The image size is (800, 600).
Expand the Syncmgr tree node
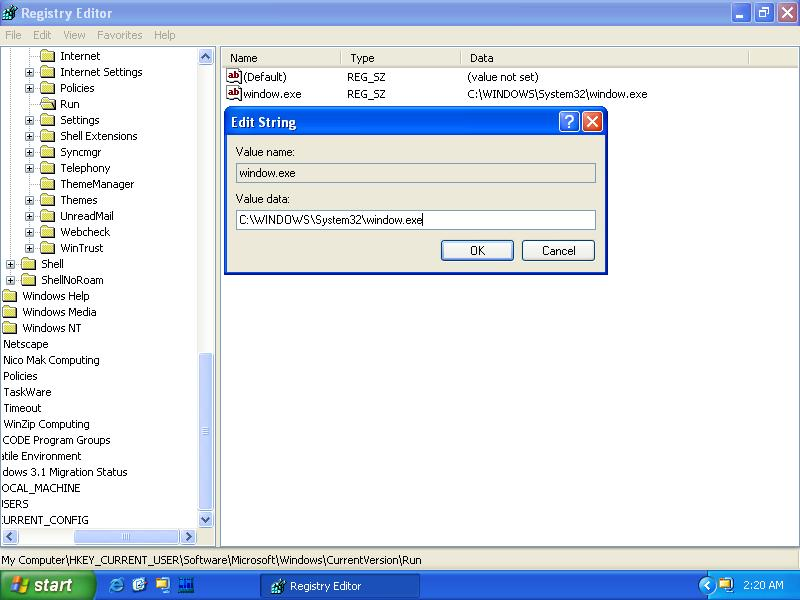pyautogui.click(x=29, y=153)
